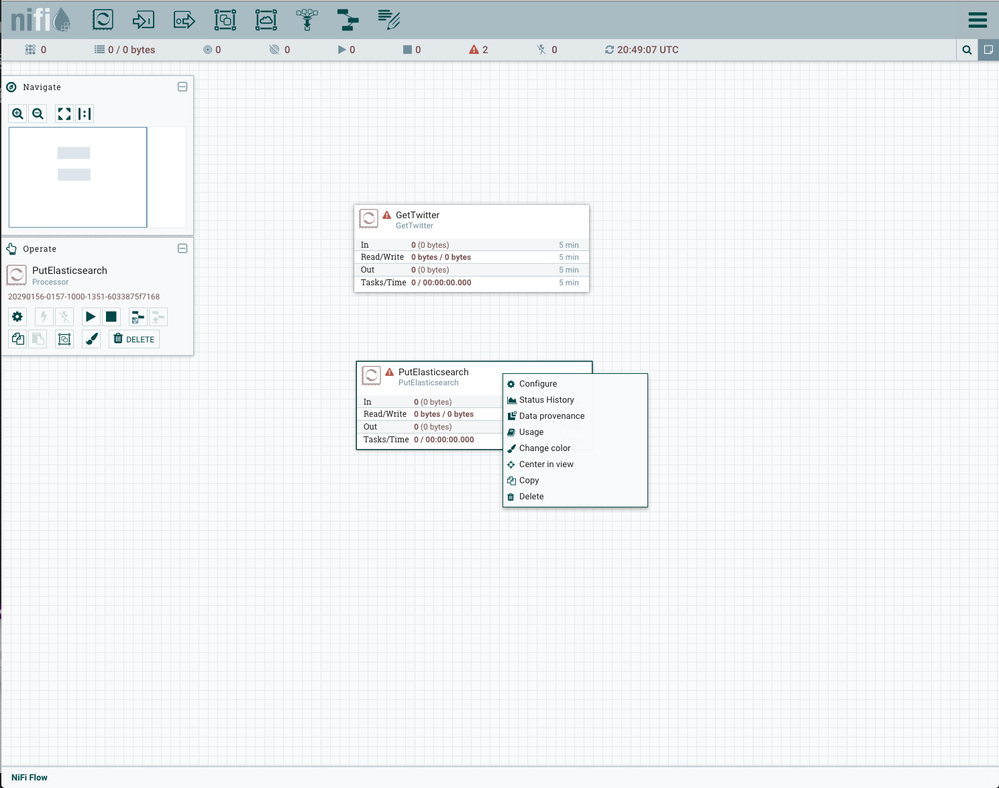Click the Label toolbar icon
The width and height of the screenshot is (999, 788).
(389, 19)
